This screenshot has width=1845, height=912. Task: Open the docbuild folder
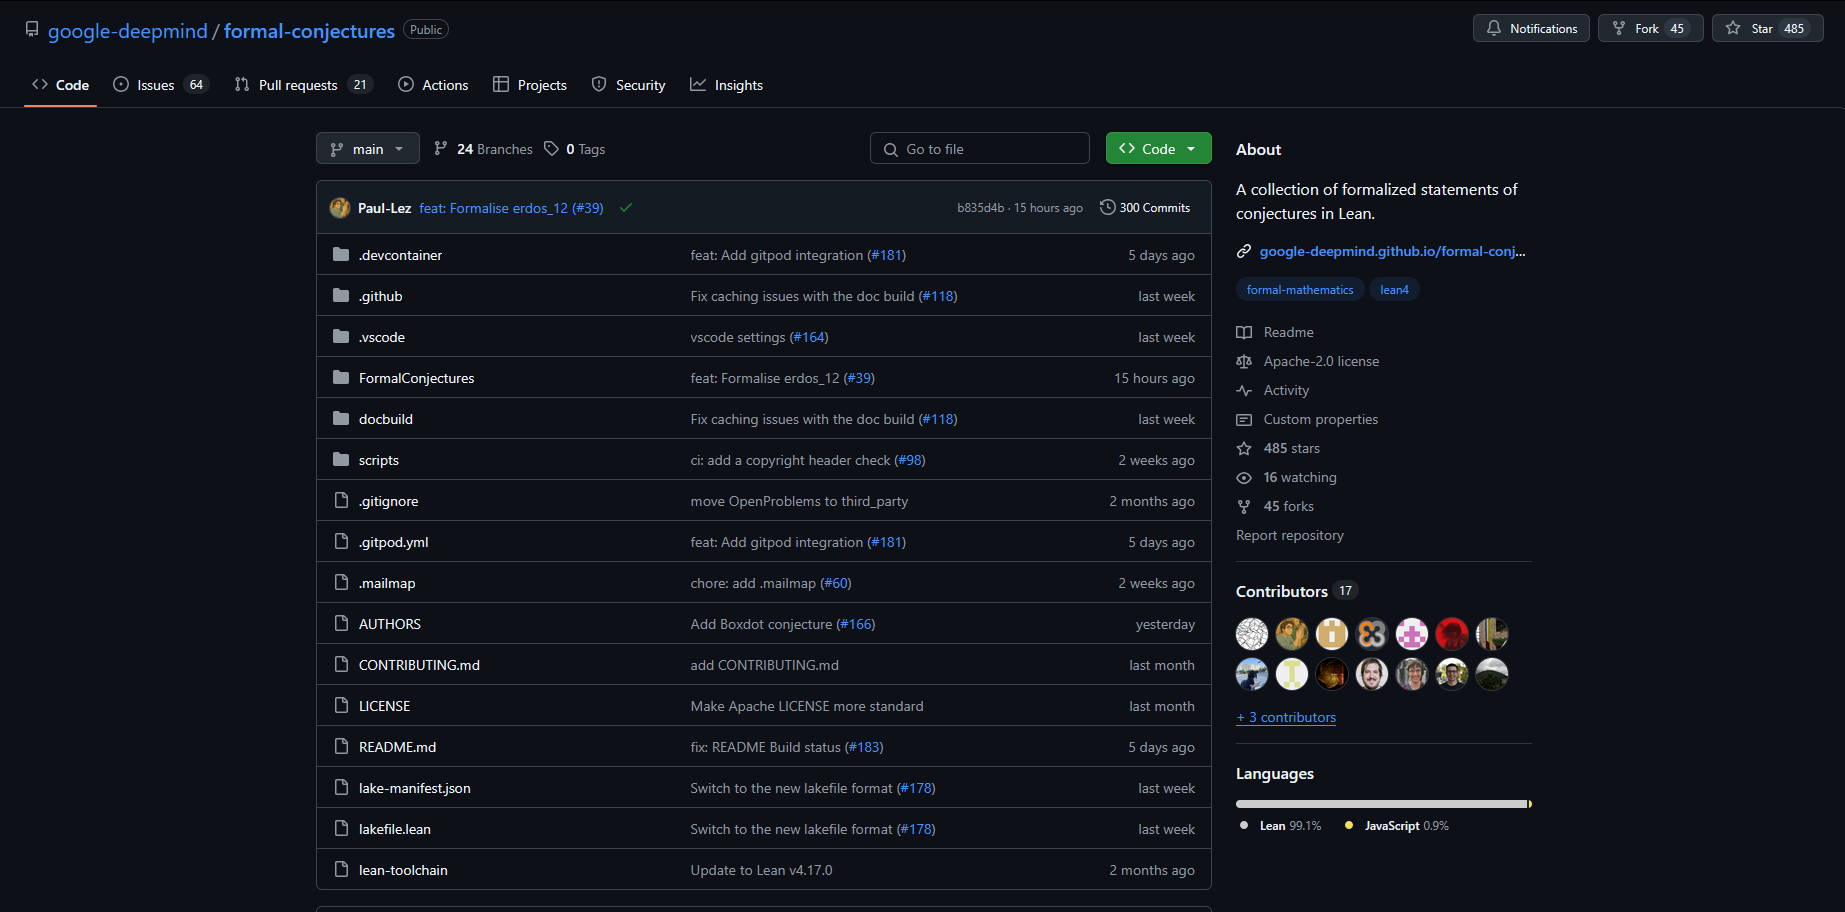[x=386, y=419]
